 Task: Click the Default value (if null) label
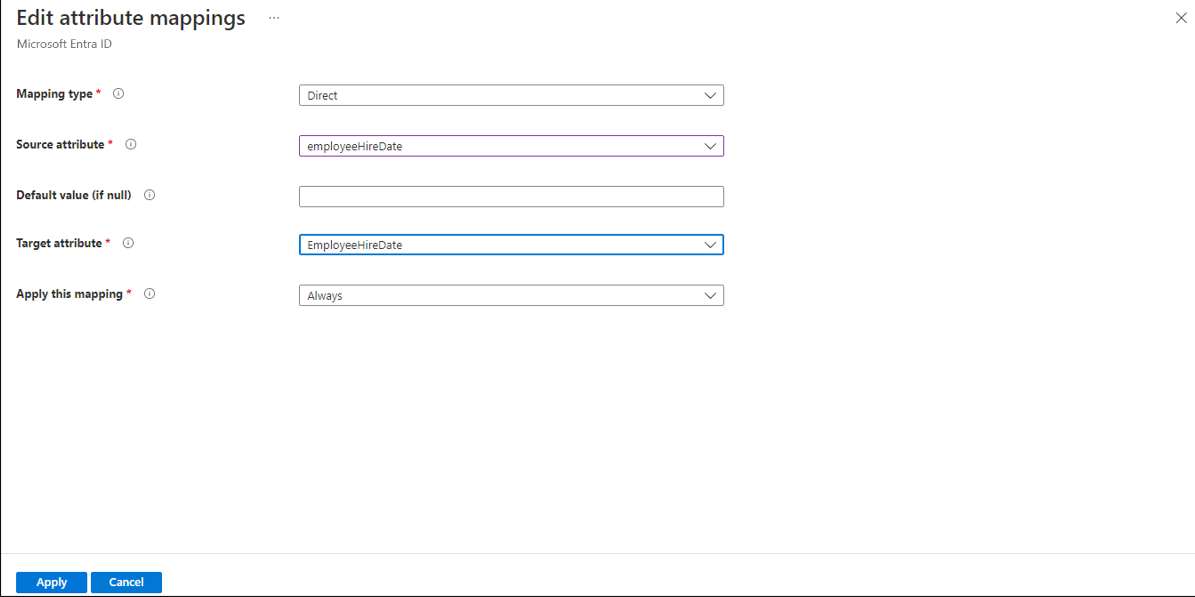coord(74,194)
